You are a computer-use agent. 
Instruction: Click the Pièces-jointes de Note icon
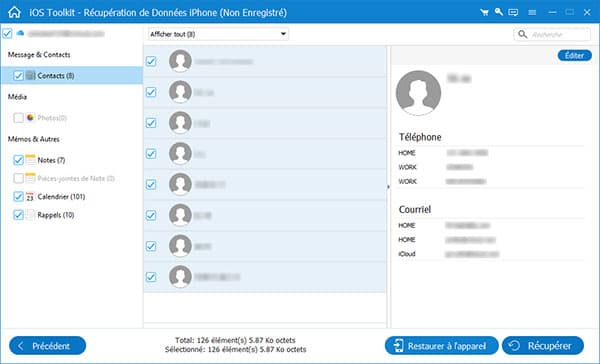point(30,178)
